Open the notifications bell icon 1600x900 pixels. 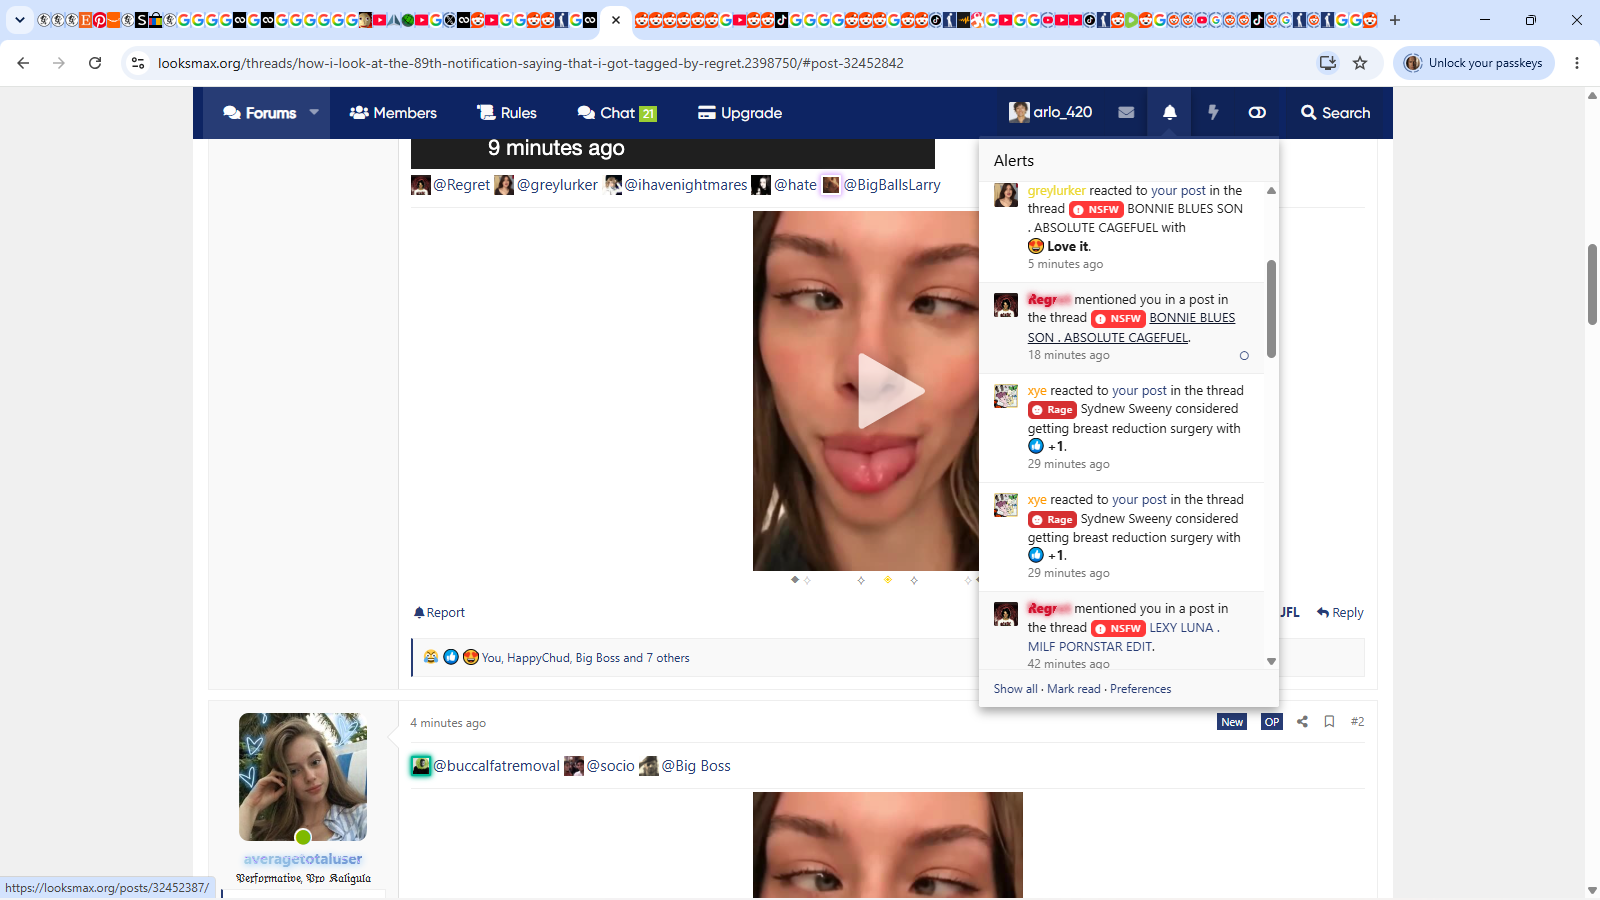(1169, 113)
